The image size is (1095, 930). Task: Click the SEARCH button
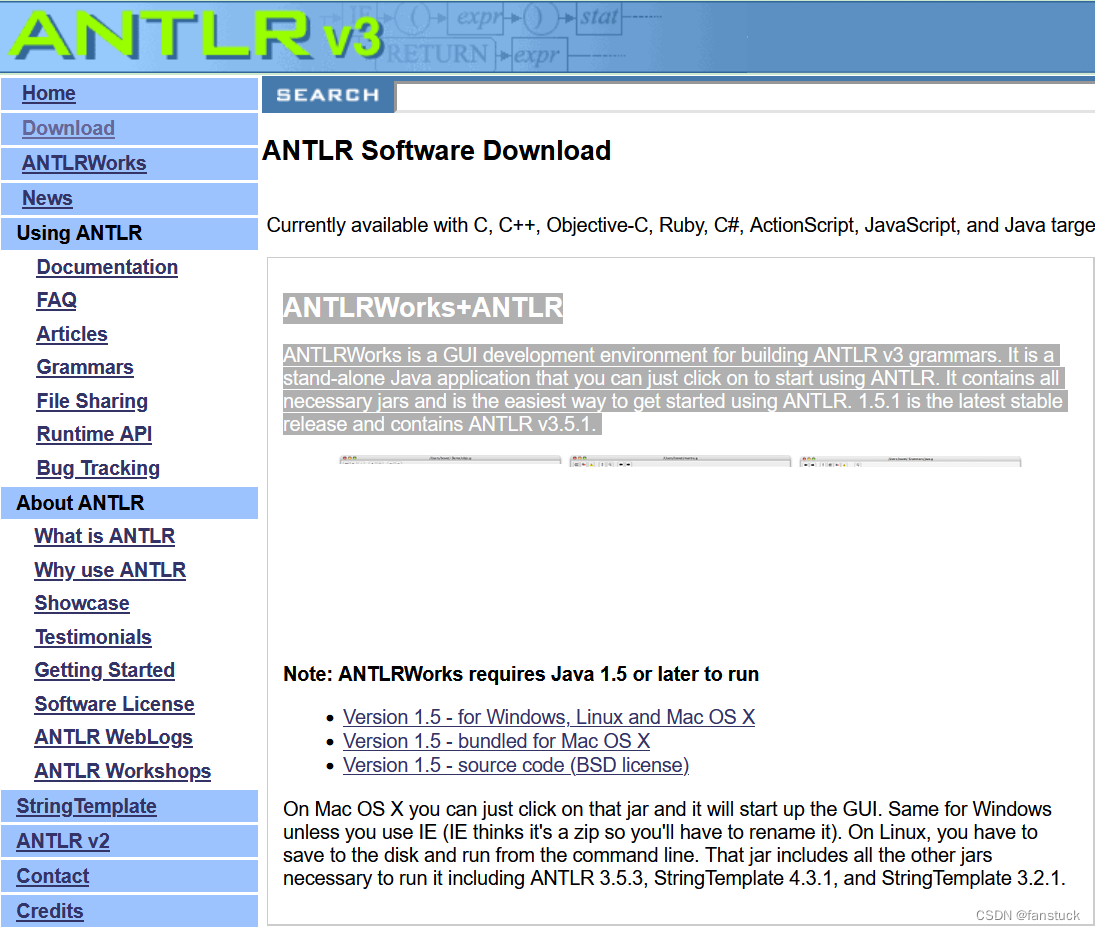[x=328, y=95]
